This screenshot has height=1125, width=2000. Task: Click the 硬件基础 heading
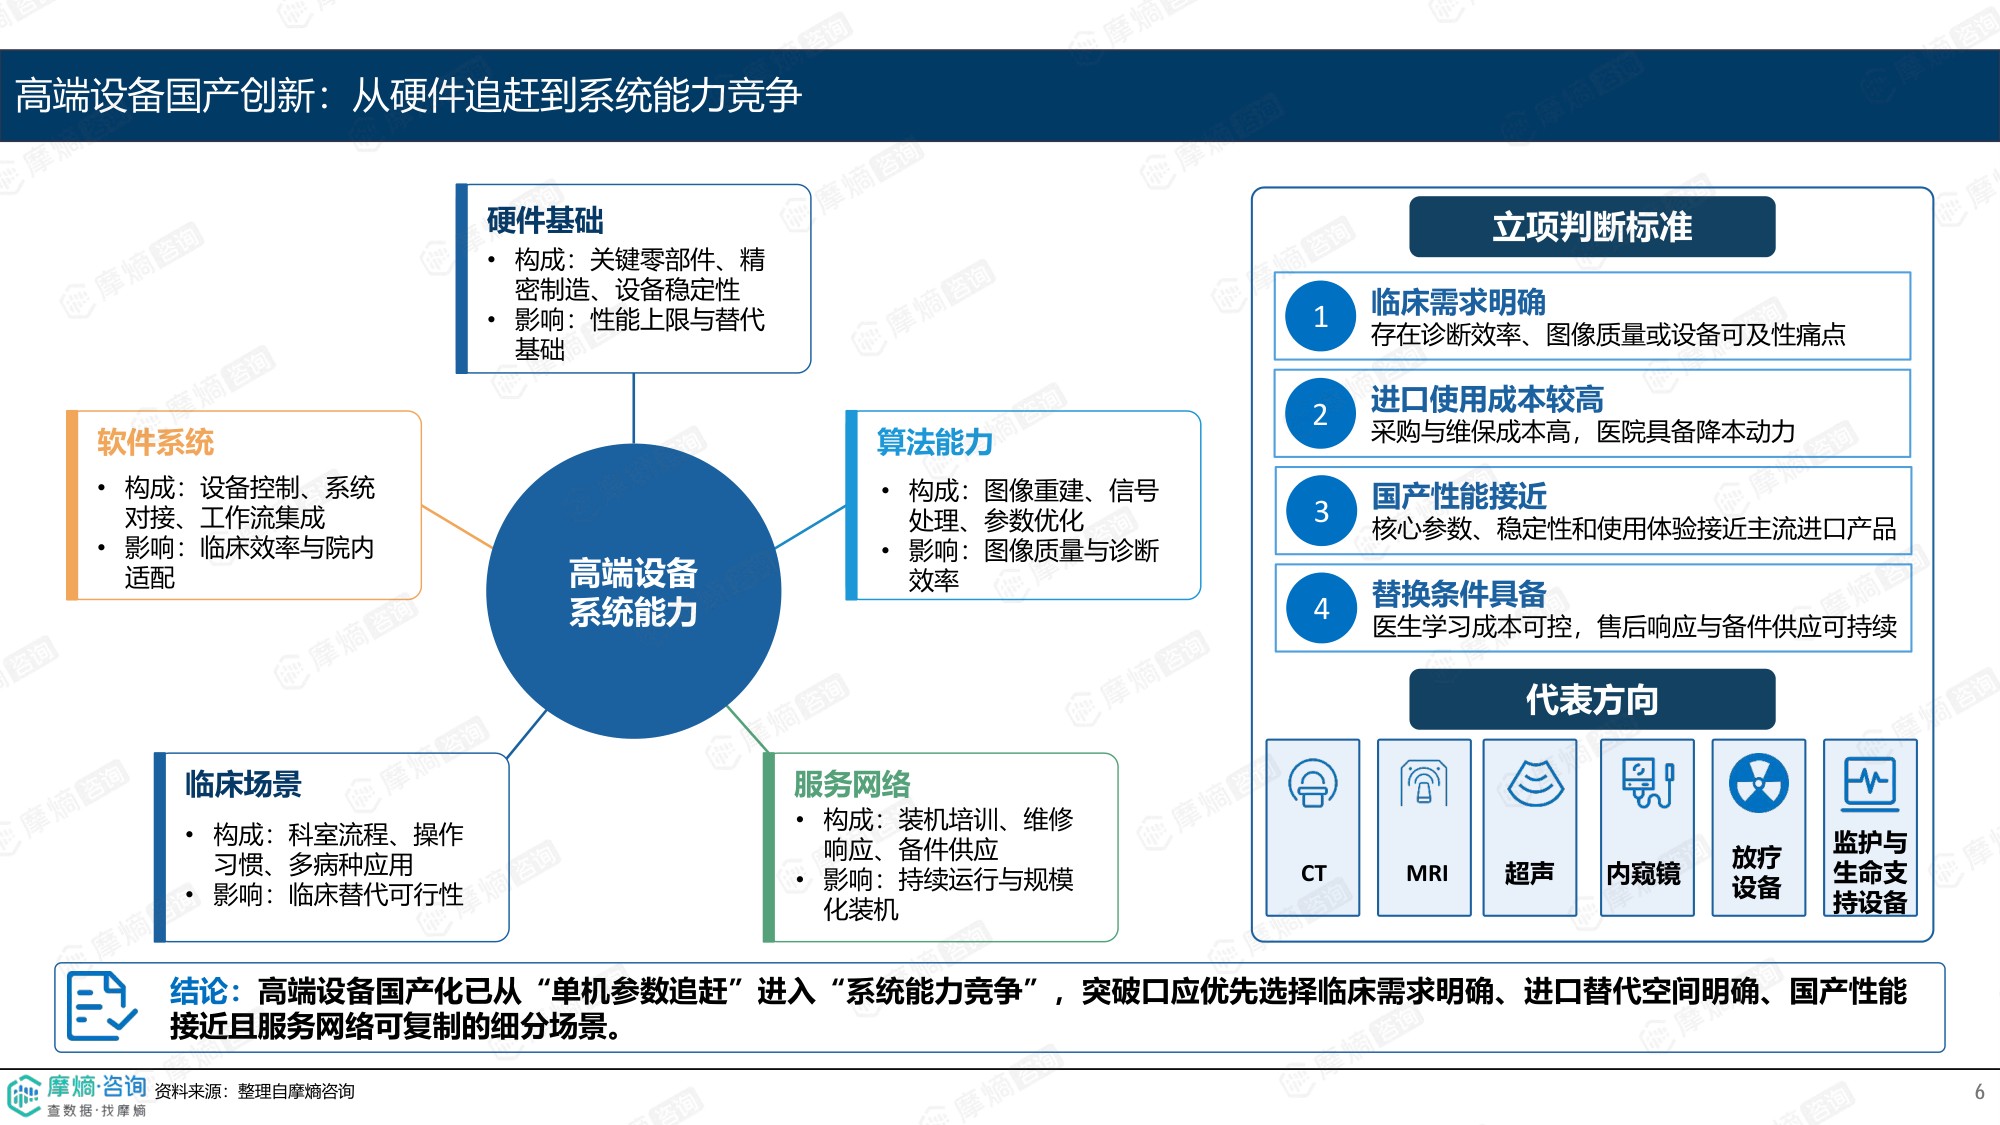coord(545,220)
